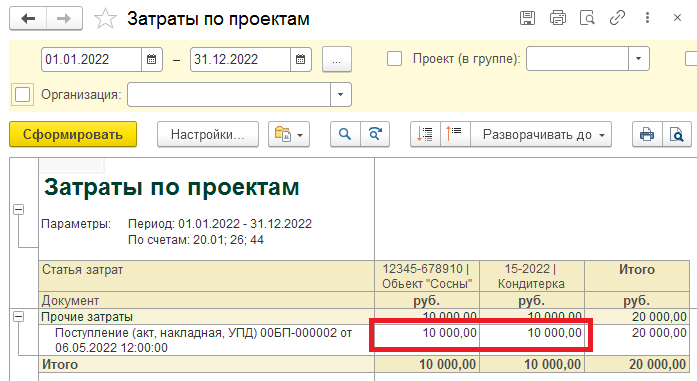Collapse the Прочие затраты group
The image size is (697, 381).
[19, 317]
